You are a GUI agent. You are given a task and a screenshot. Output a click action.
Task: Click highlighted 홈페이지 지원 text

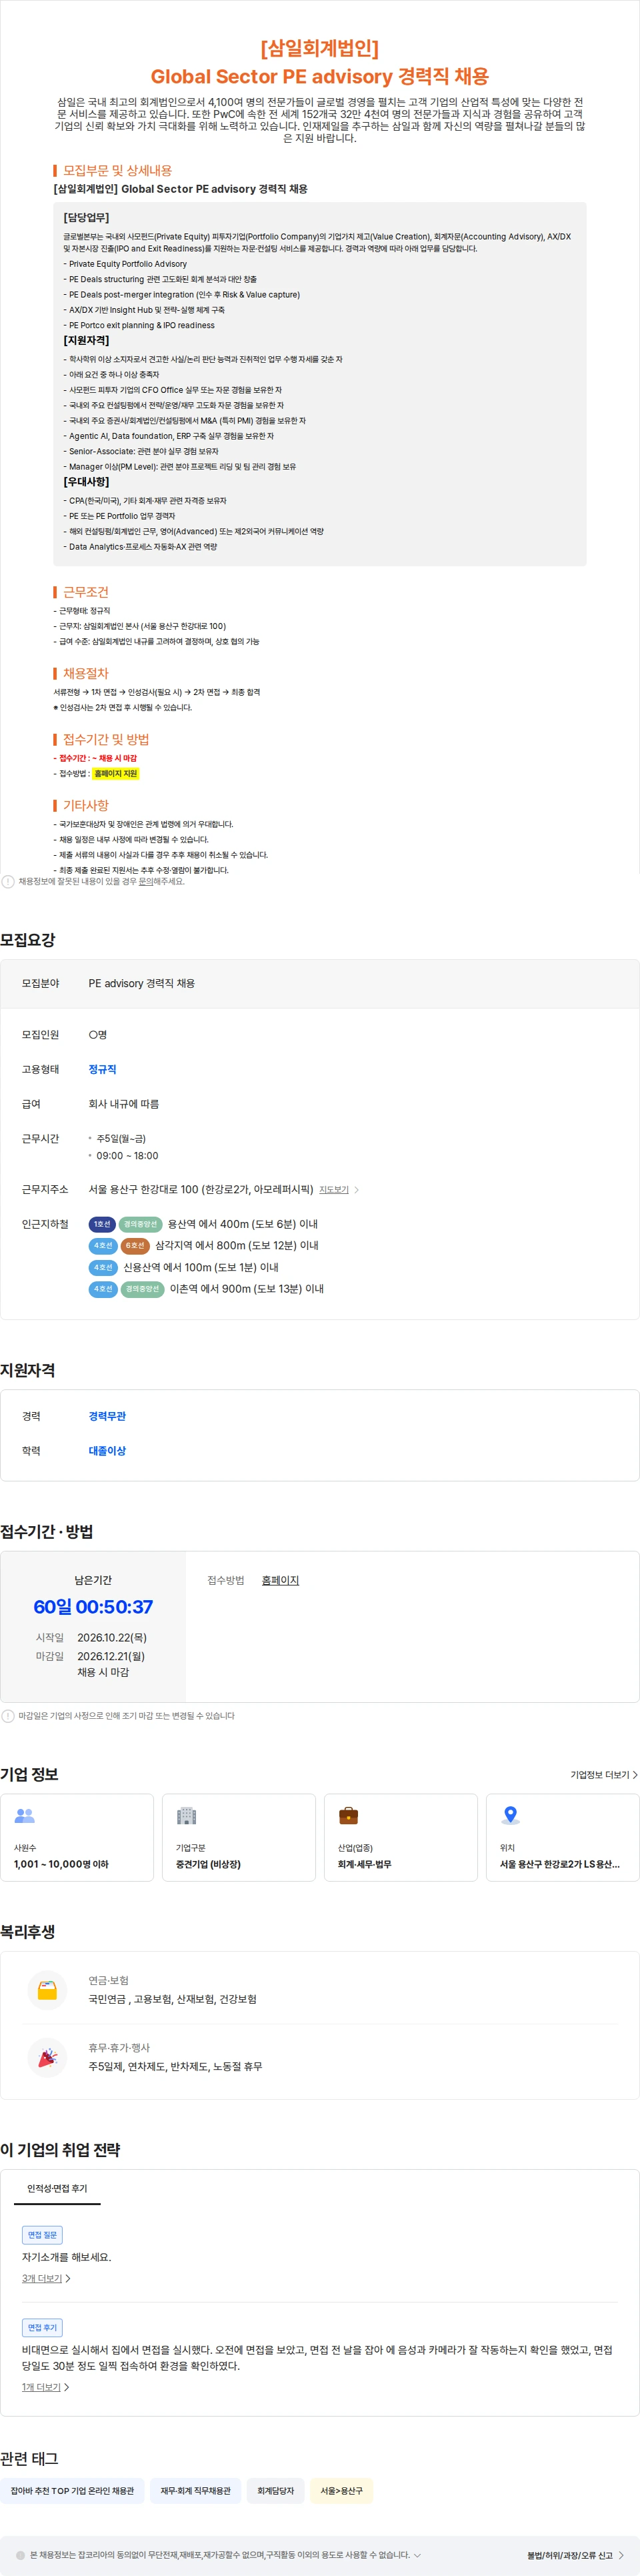point(115,774)
